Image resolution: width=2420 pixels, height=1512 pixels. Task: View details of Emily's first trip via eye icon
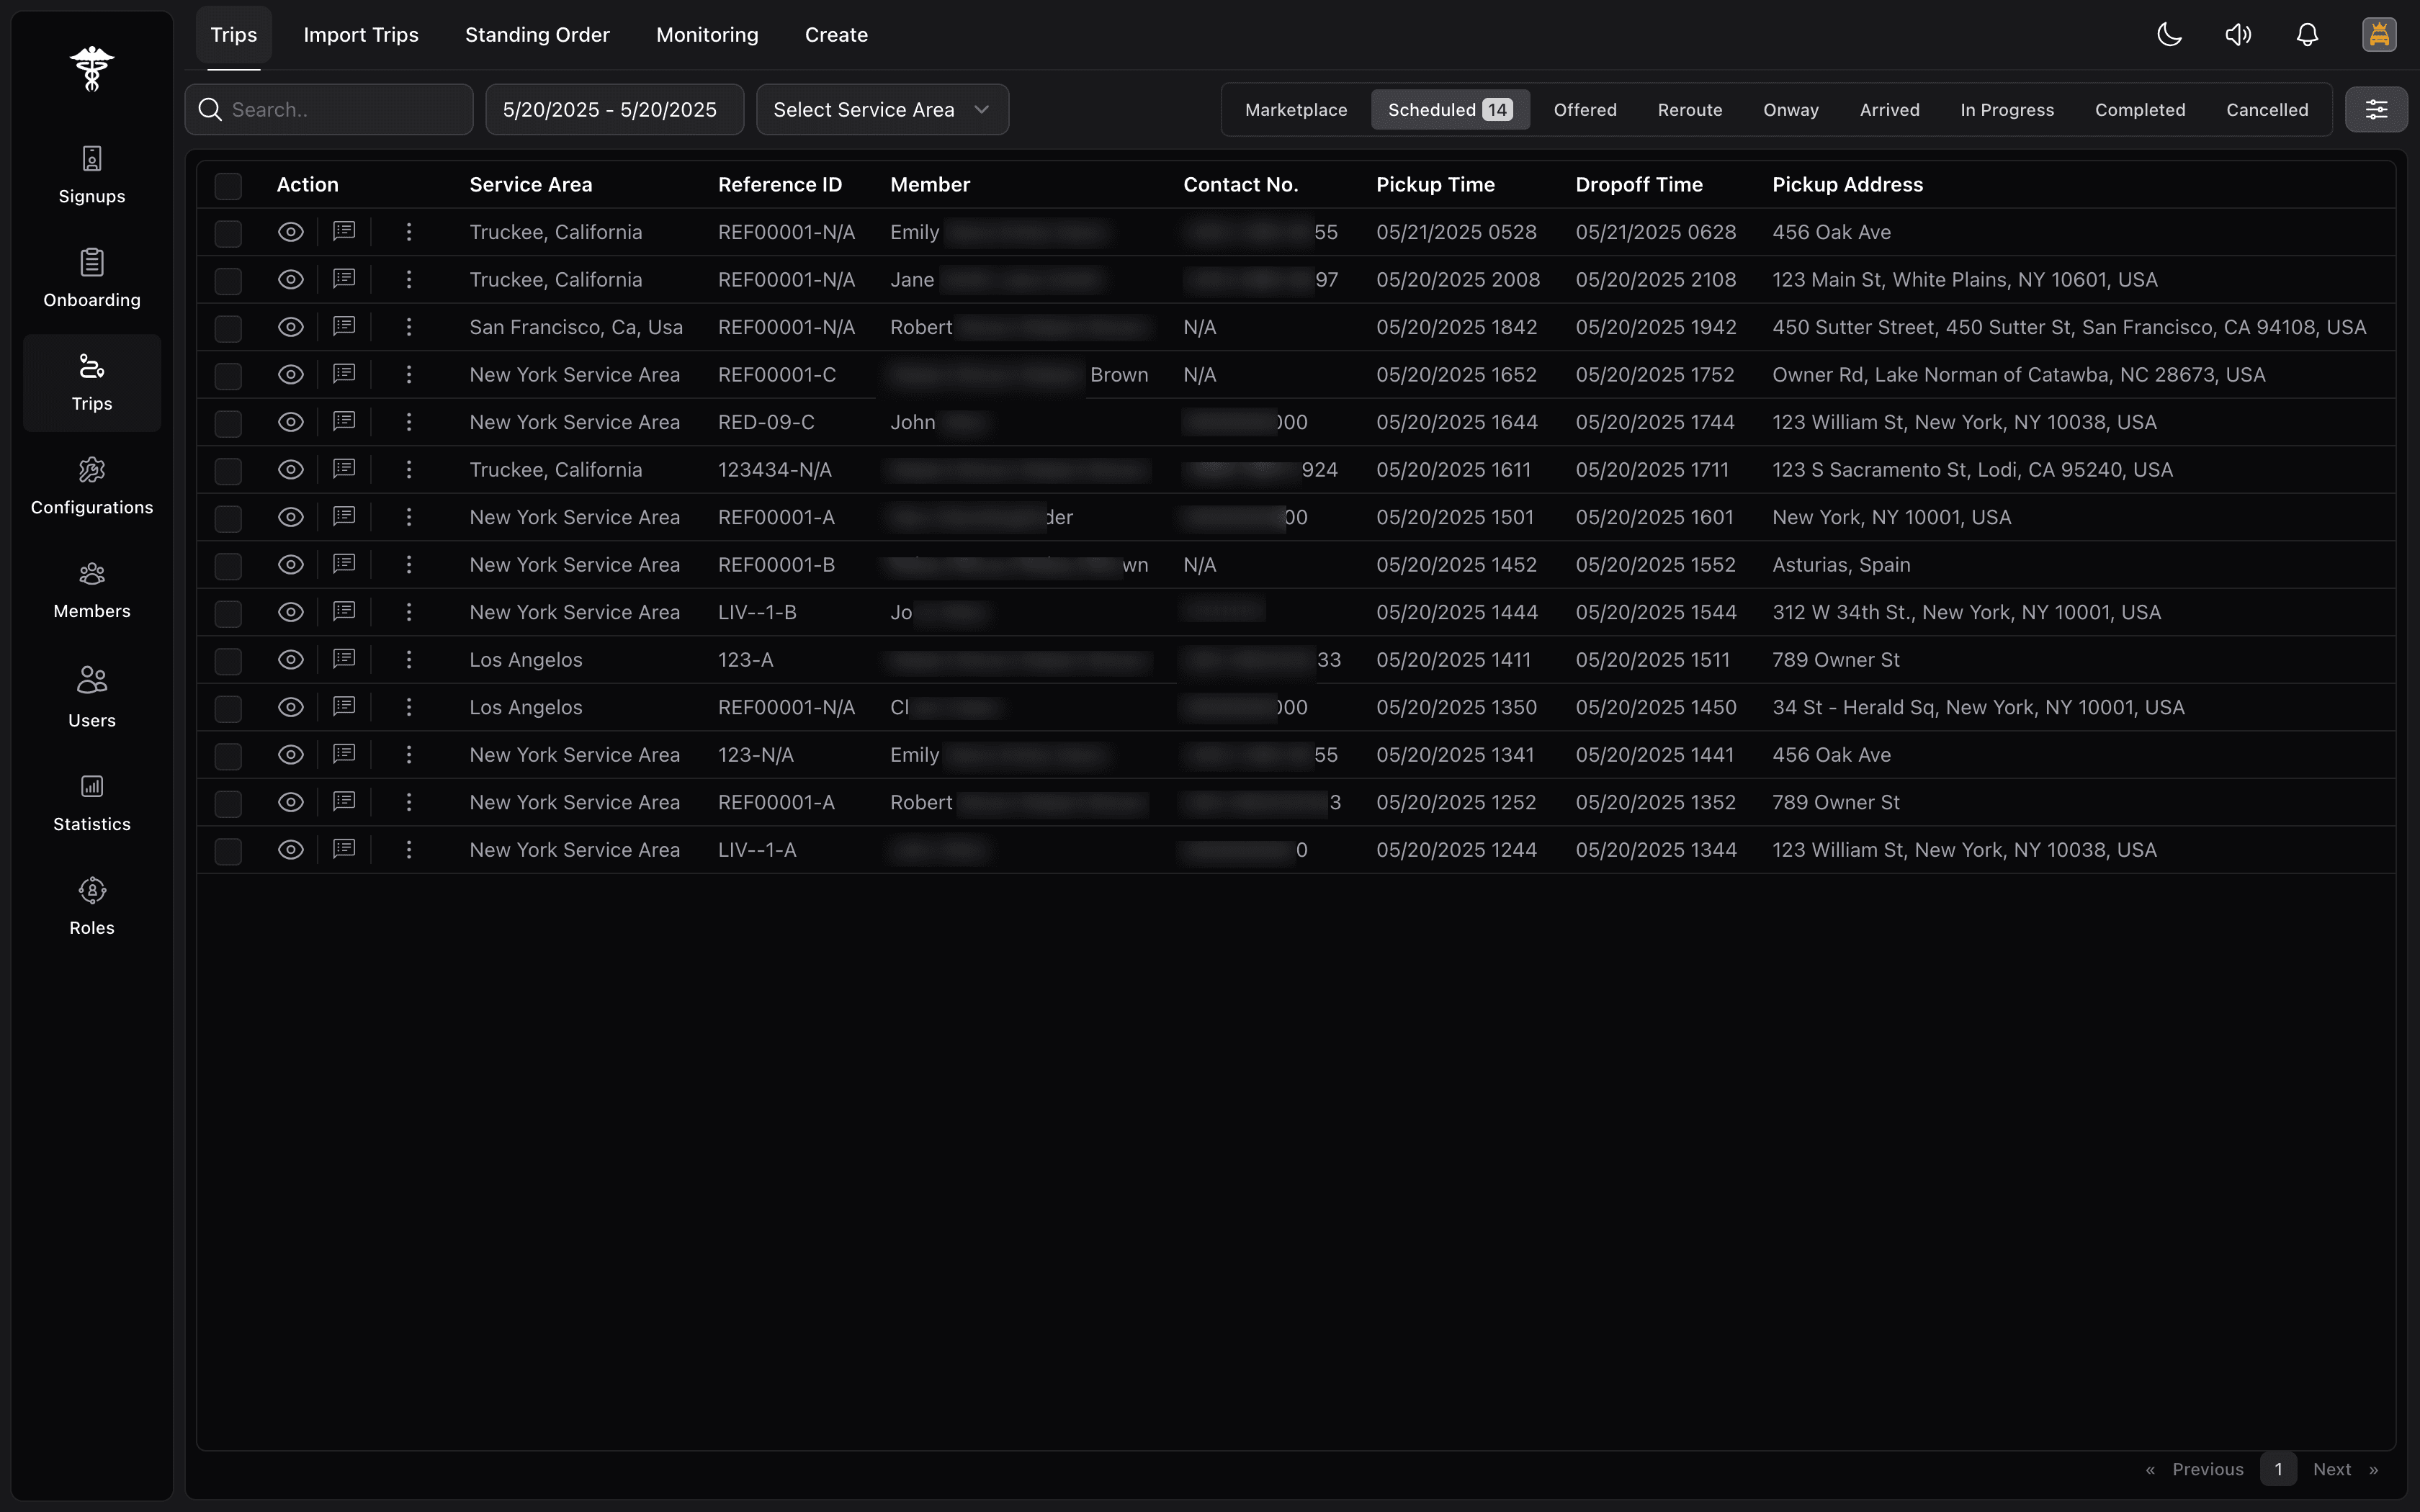(x=290, y=232)
